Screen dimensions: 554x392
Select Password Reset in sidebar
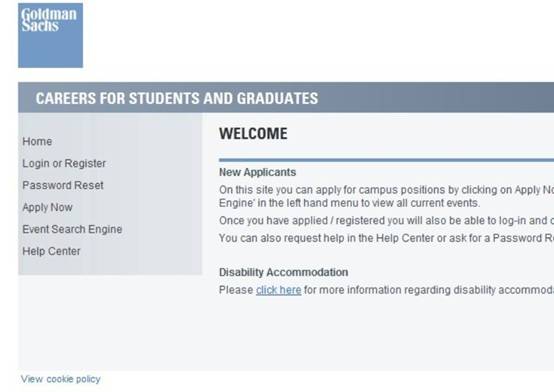pos(63,185)
